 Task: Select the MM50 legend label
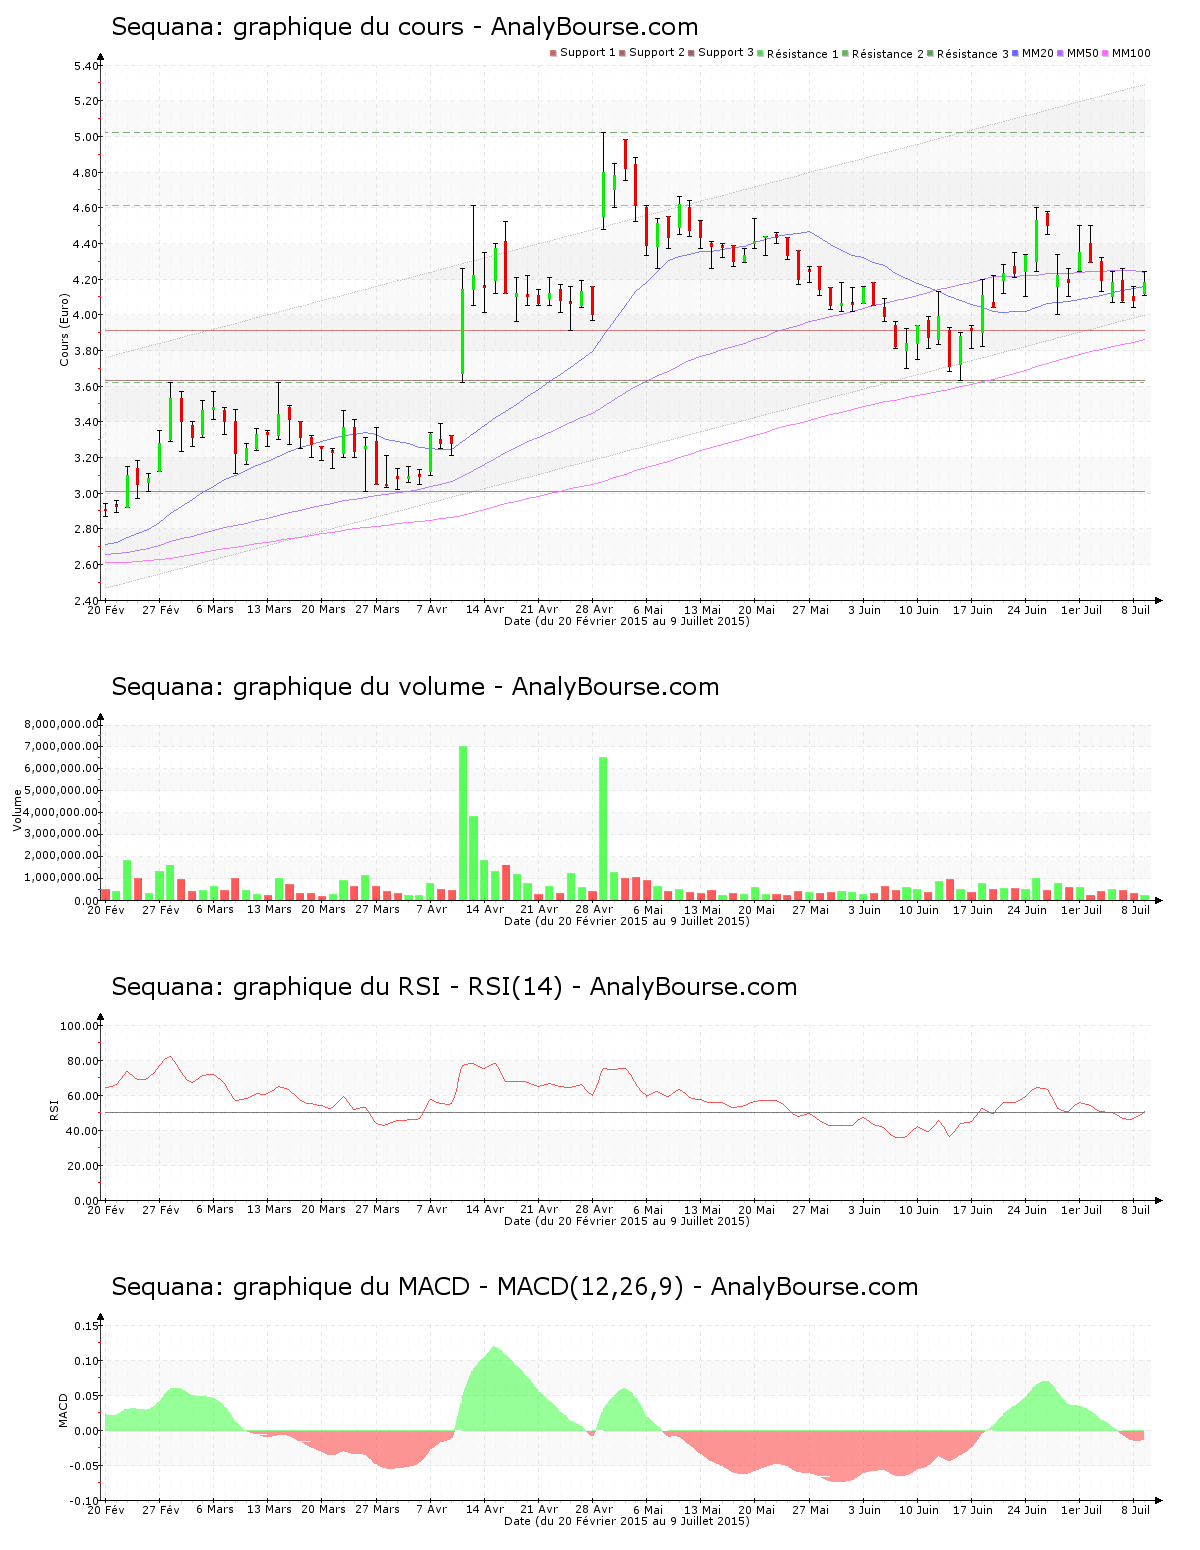point(1083,53)
